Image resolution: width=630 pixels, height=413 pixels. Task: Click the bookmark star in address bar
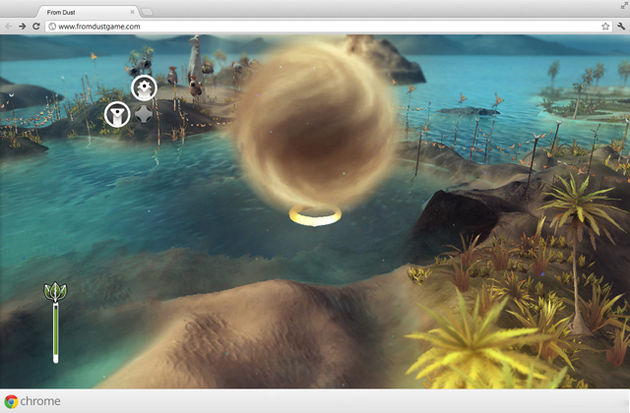[606, 26]
